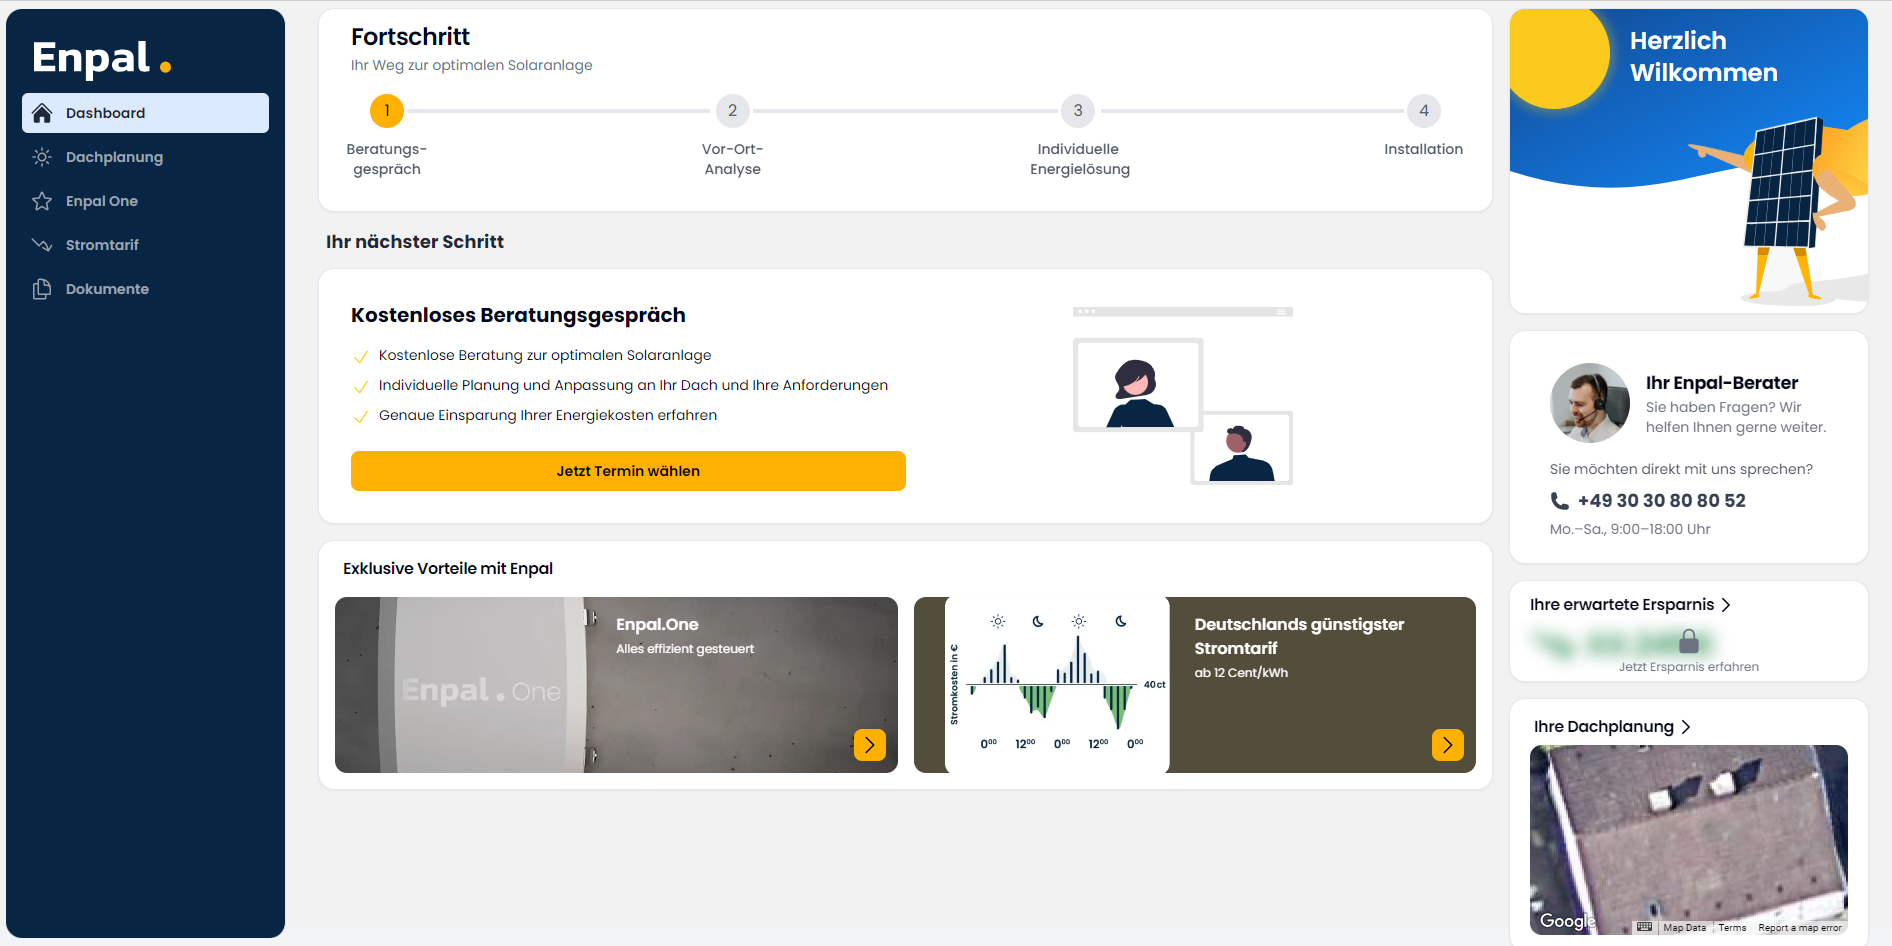Call +49 30 30 80 80 52
This screenshot has width=1892, height=946.
(x=1662, y=501)
